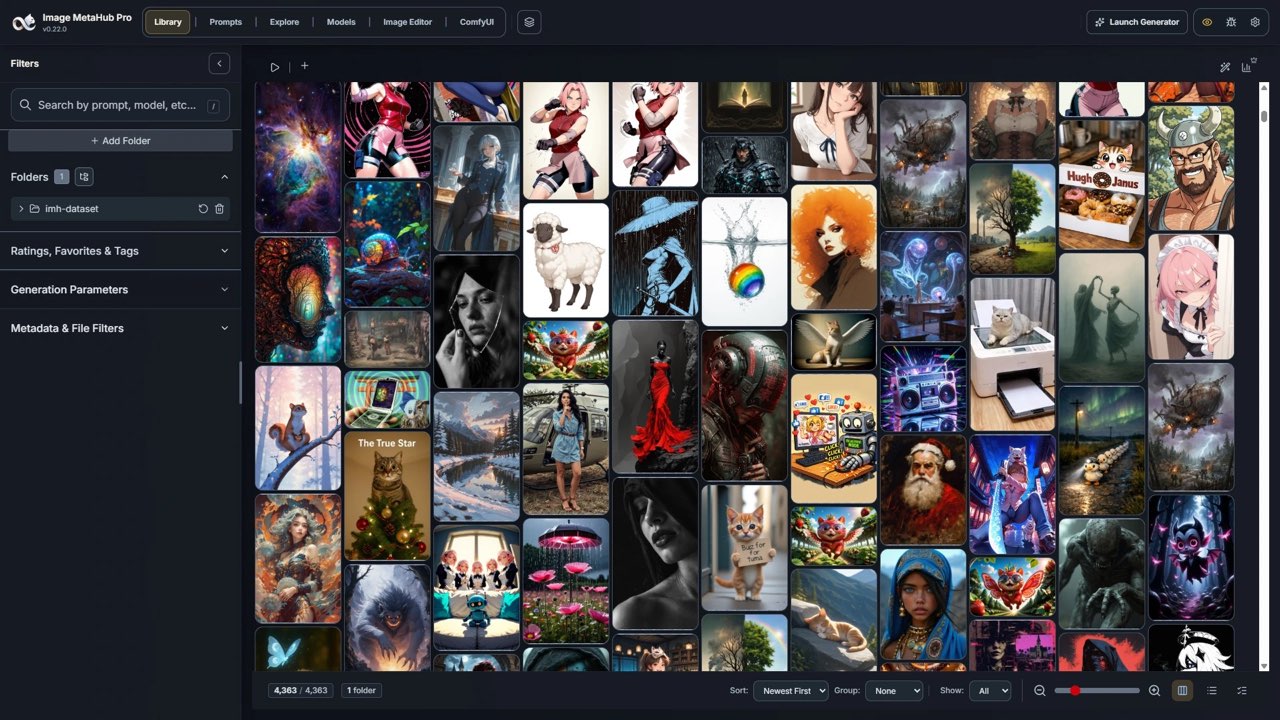The height and width of the screenshot is (720, 1280).
Task: Open the Santa Claus portrait thumbnail
Action: click(924, 489)
